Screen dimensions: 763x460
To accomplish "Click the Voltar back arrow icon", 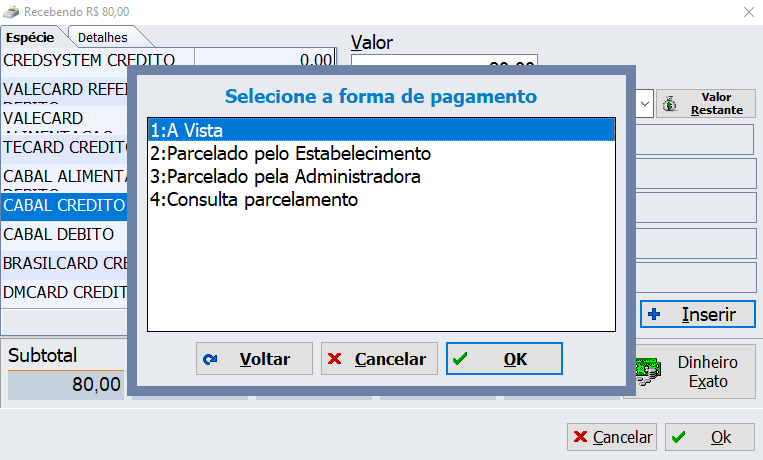I will pos(210,360).
